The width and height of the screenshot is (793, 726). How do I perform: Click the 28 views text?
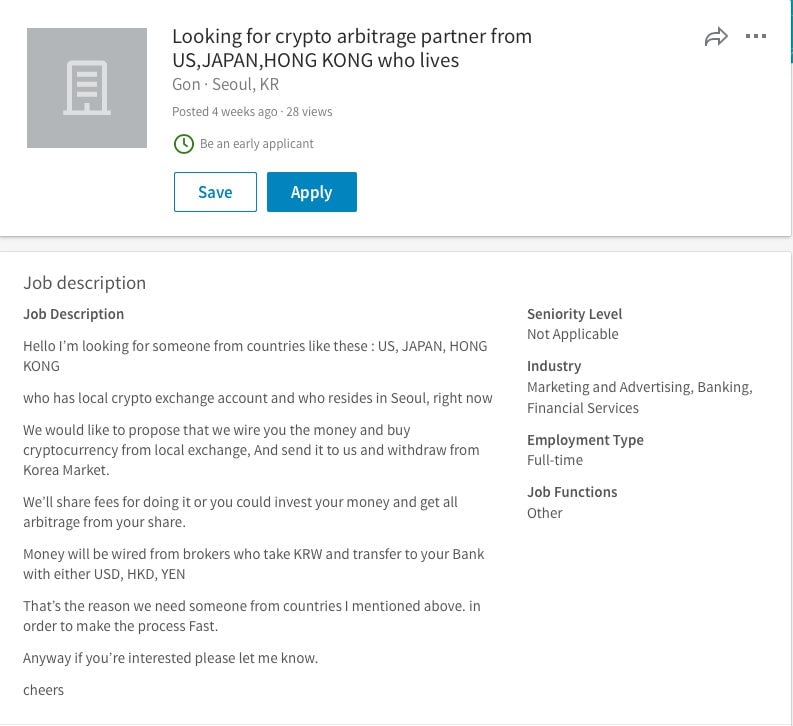coord(309,112)
